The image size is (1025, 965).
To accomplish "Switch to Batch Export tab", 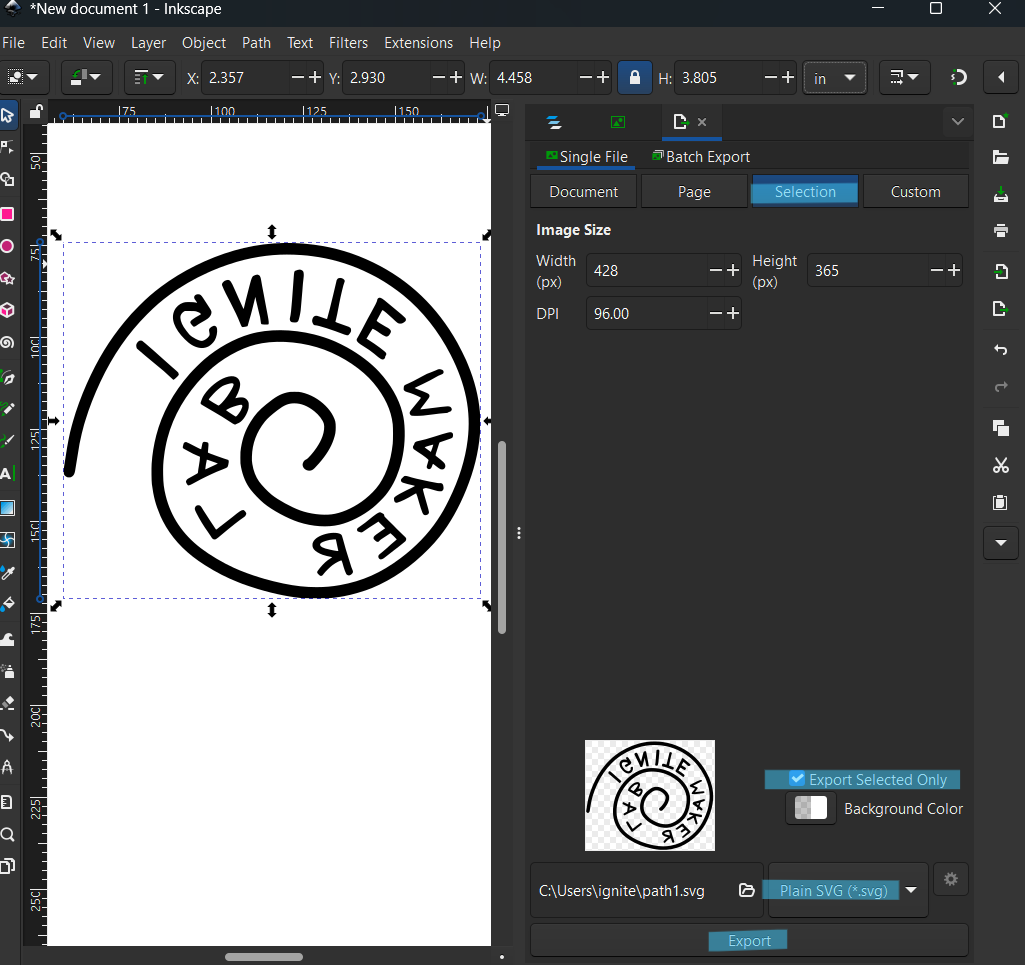I will pyautogui.click(x=701, y=157).
